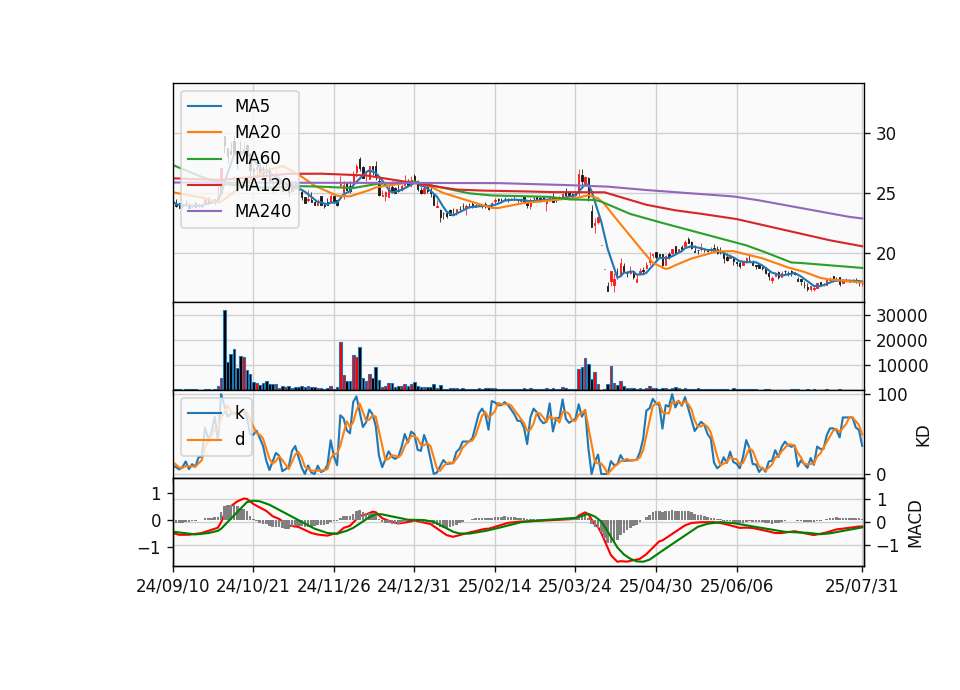This screenshot has height=690, width=960.
Task: Click the MA60 legend label
Action: 257,158
